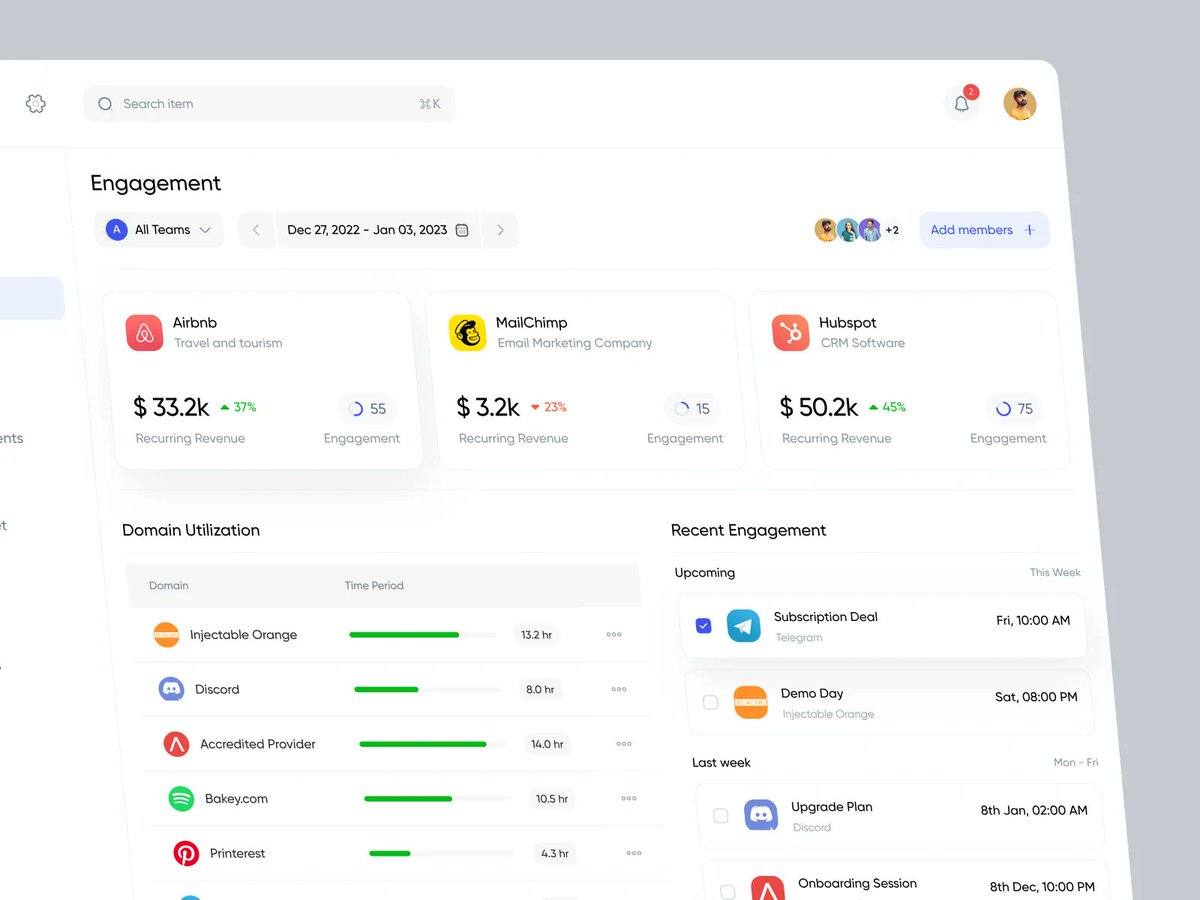Click MailChimp's 23% decline indicator
This screenshot has width=1200, height=900.
pos(548,407)
